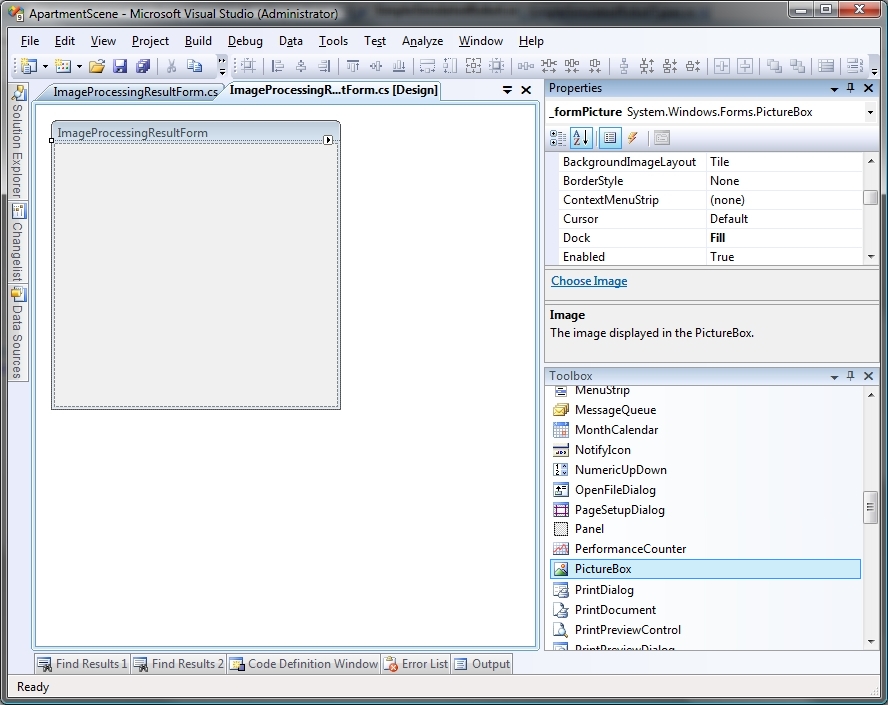The height and width of the screenshot is (705, 888).
Task: Toggle Alphabetical sorting in Properties
Action: (x=582, y=138)
